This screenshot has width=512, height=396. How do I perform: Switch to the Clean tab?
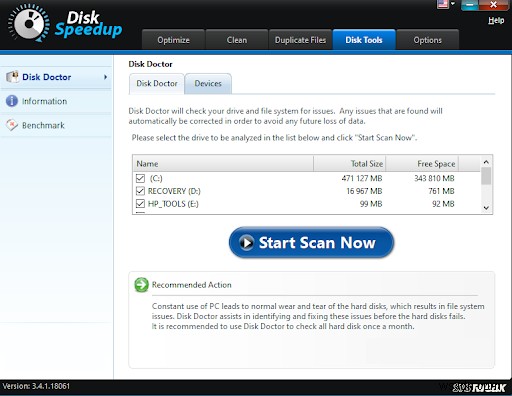[237, 40]
